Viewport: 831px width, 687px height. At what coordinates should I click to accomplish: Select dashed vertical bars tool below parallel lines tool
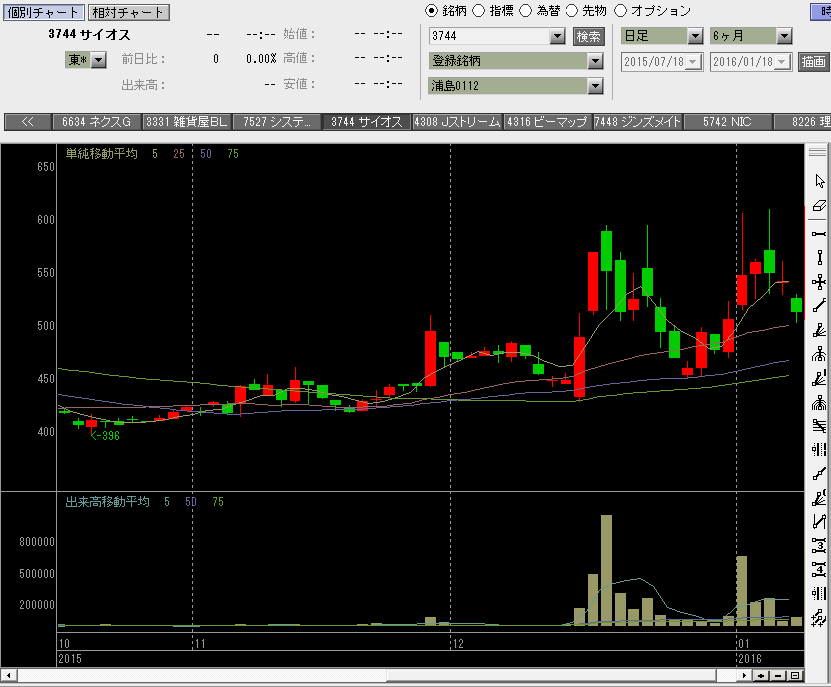coord(819,450)
